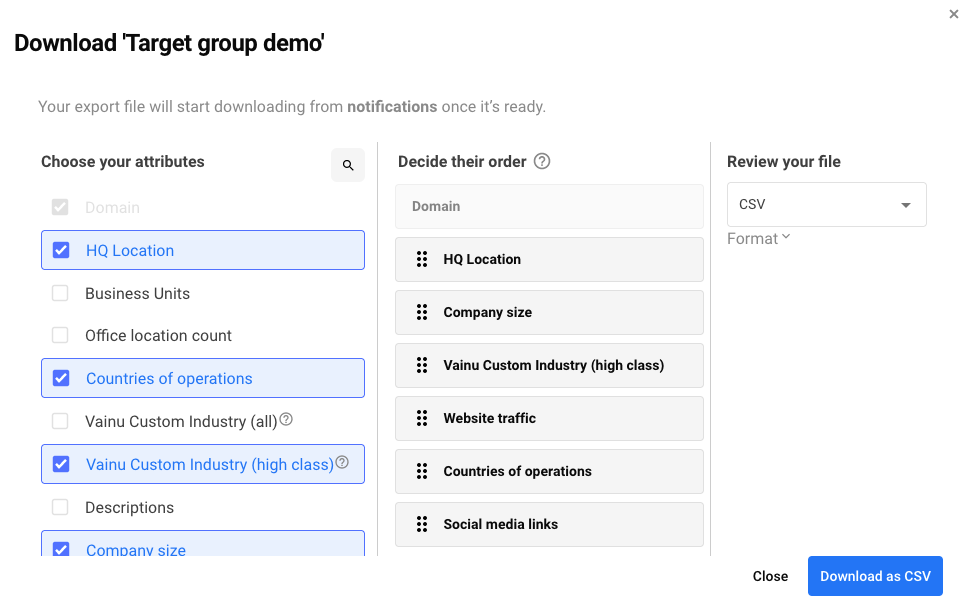This screenshot has height=606, width=972.
Task: Check the Office location count attribute
Action: [x=60, y=336]
